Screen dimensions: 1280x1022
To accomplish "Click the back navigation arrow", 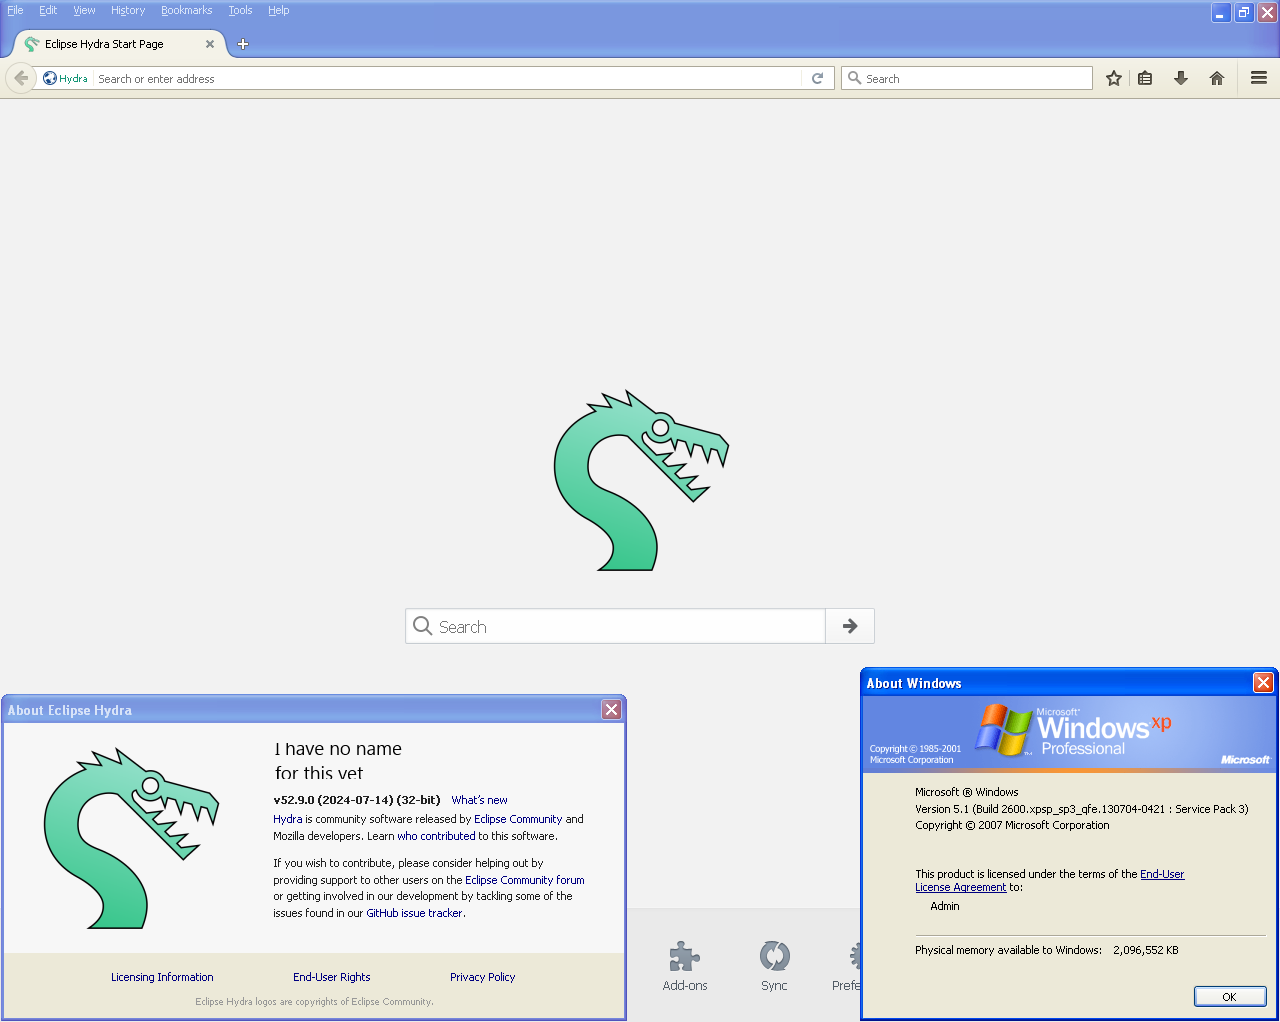I will coord(21,78).
